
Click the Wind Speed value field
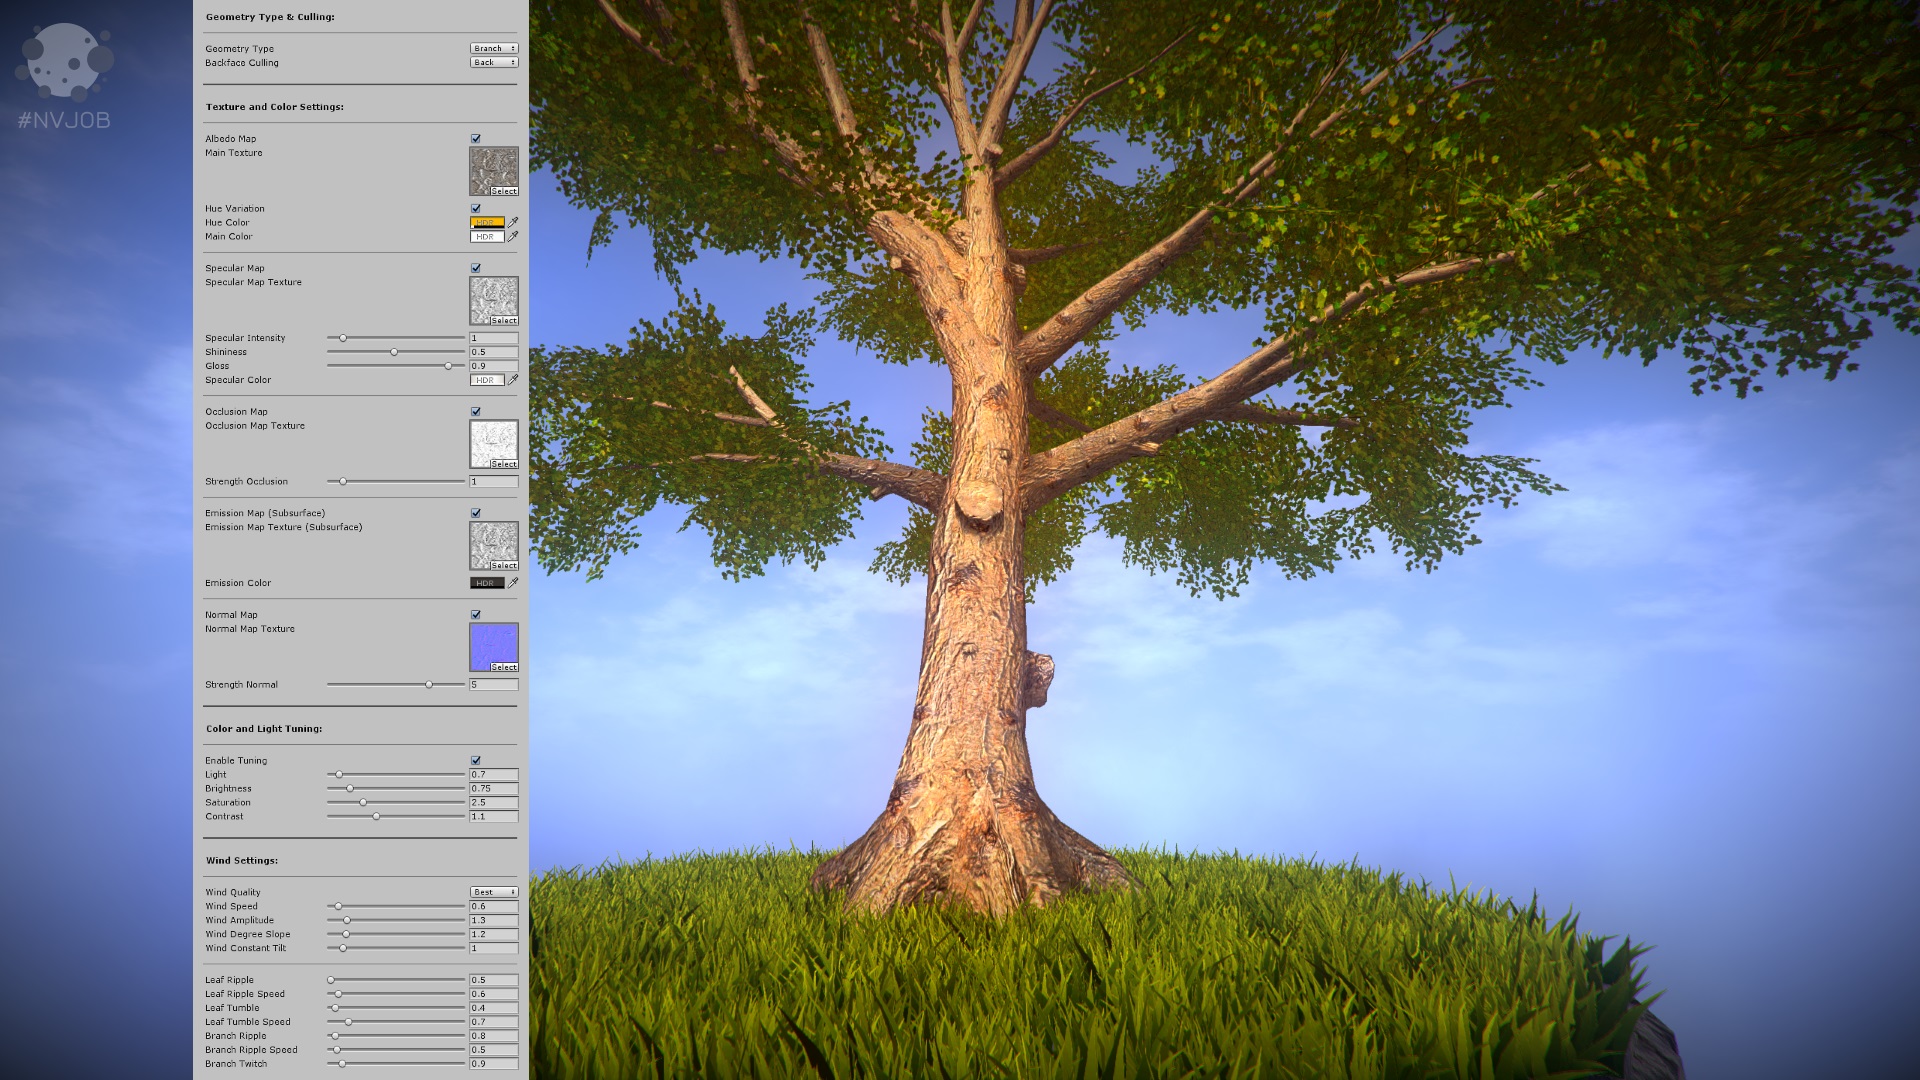coord(493,906)
